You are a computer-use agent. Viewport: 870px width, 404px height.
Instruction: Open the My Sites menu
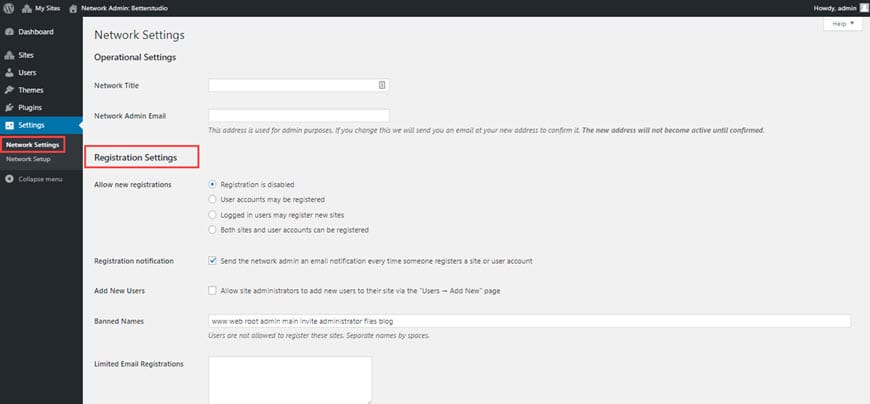(x=41, y=8)
